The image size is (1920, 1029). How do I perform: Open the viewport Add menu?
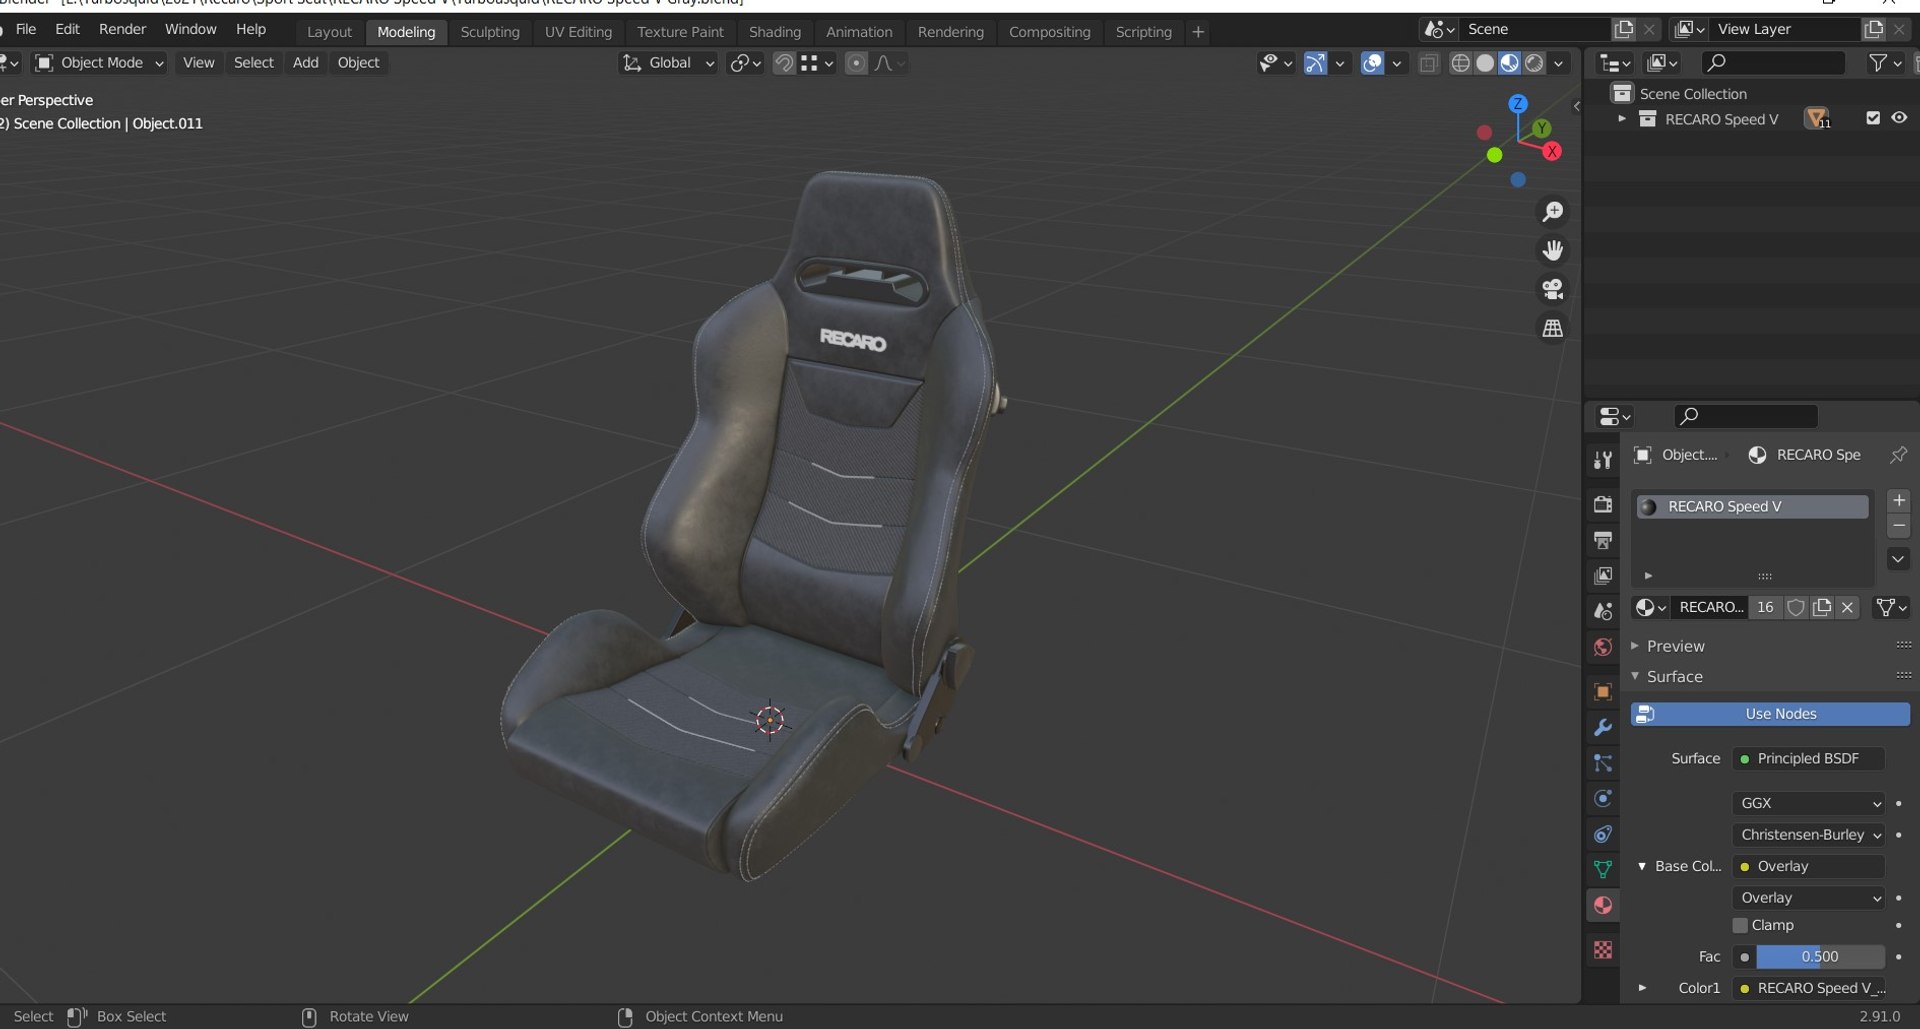coord(305,63)
